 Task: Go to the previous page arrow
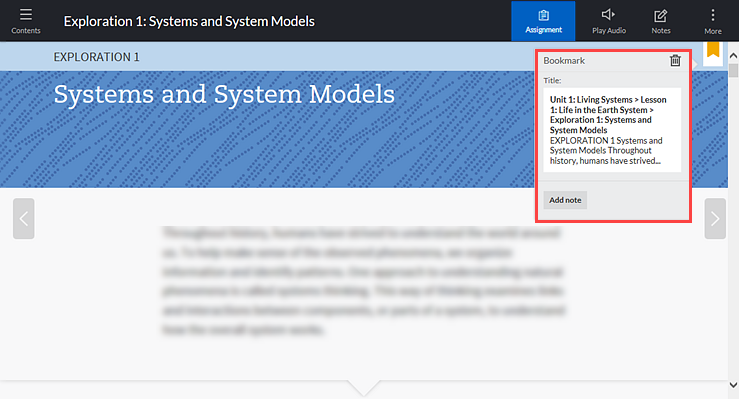24,219
